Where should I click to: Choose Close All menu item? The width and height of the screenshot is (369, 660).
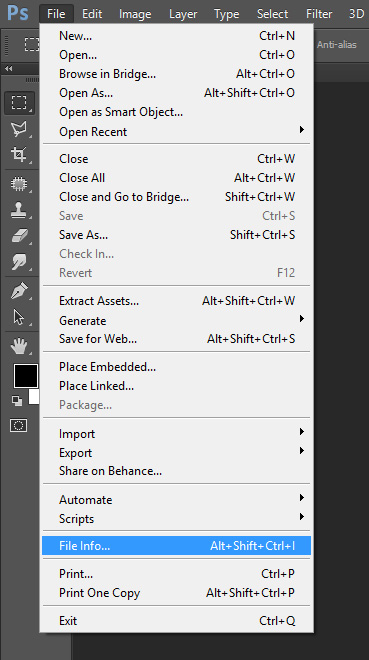click(x=177, y=178)
